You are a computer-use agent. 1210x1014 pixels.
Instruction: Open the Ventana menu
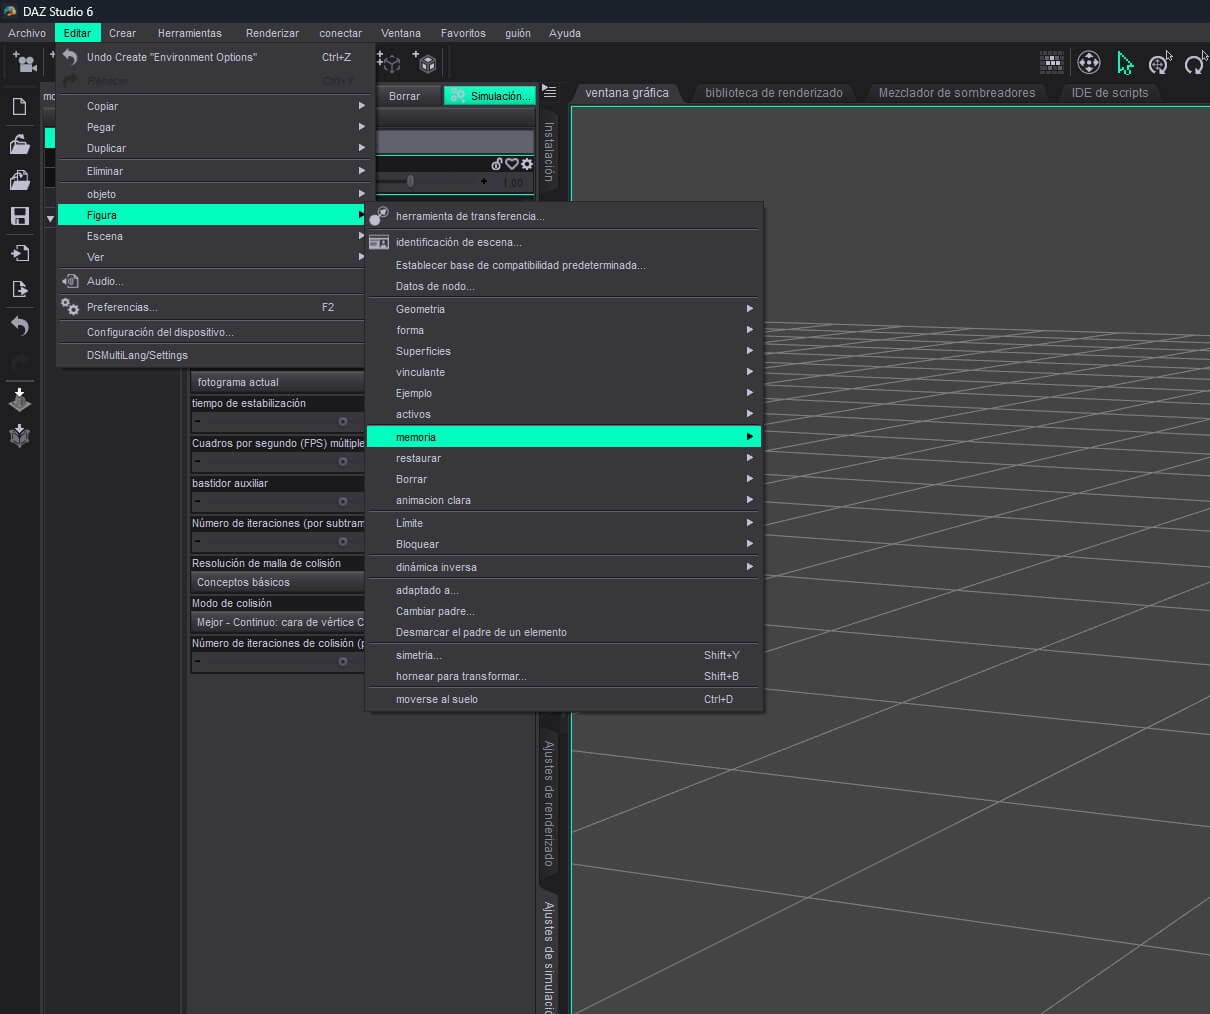401,33
